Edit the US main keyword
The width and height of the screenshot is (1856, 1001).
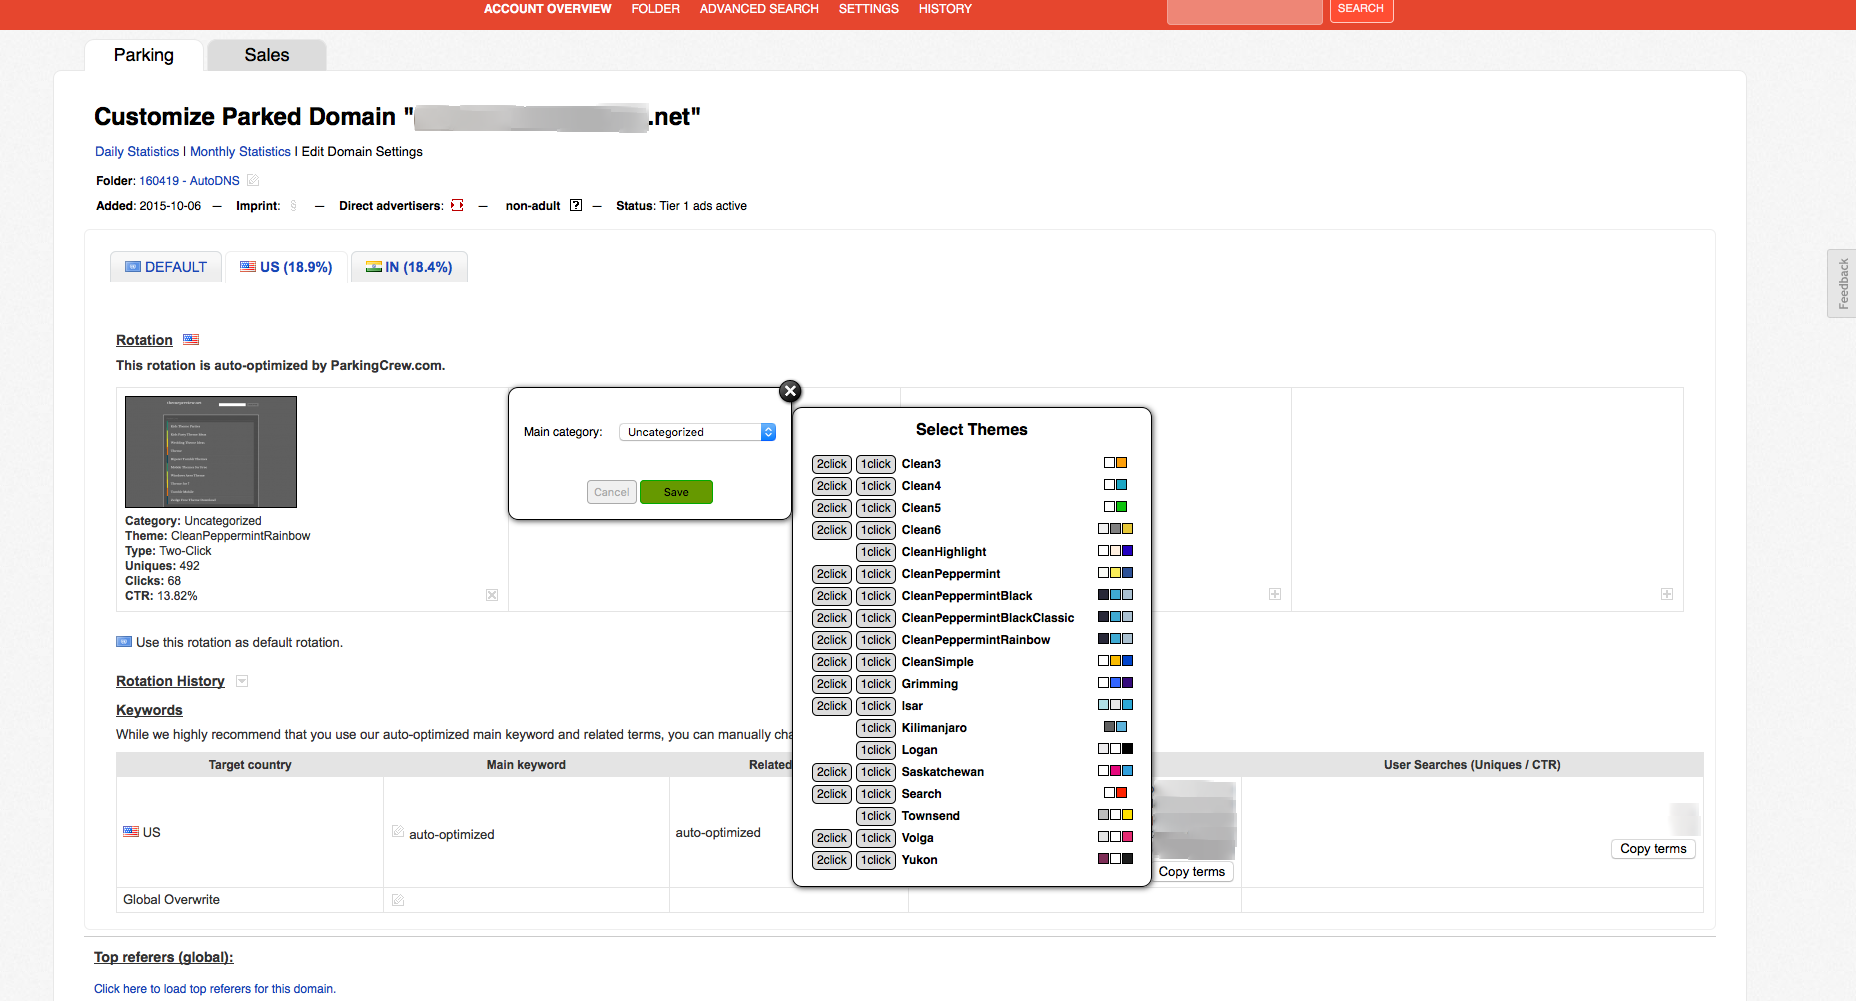point(398,832)
